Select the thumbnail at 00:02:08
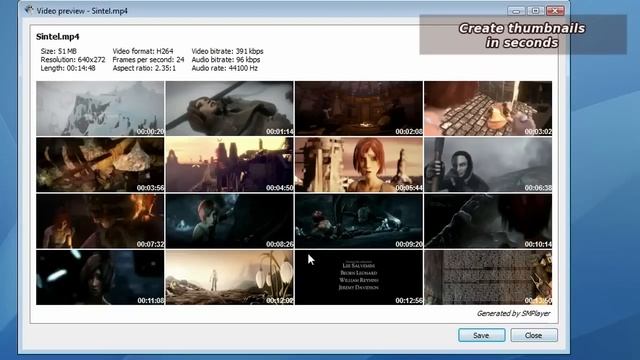This screenshot has height=360, width=640. (359, 108)
